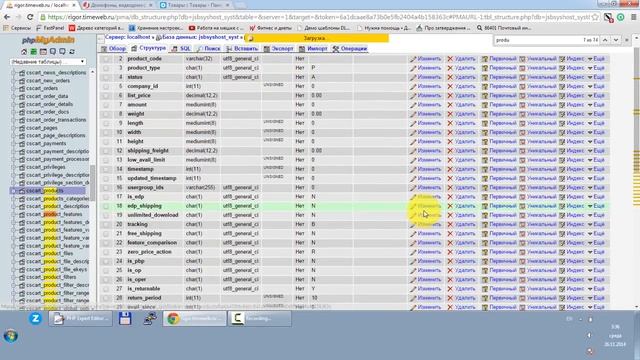Tick the checkbox for list_price row

106,96
